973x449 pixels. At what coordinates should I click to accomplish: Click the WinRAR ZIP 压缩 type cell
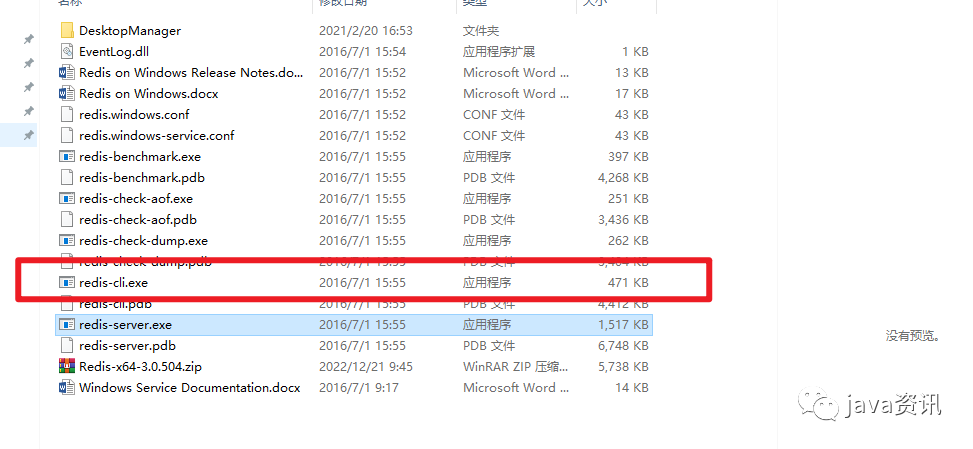click(x=515, y=367)
